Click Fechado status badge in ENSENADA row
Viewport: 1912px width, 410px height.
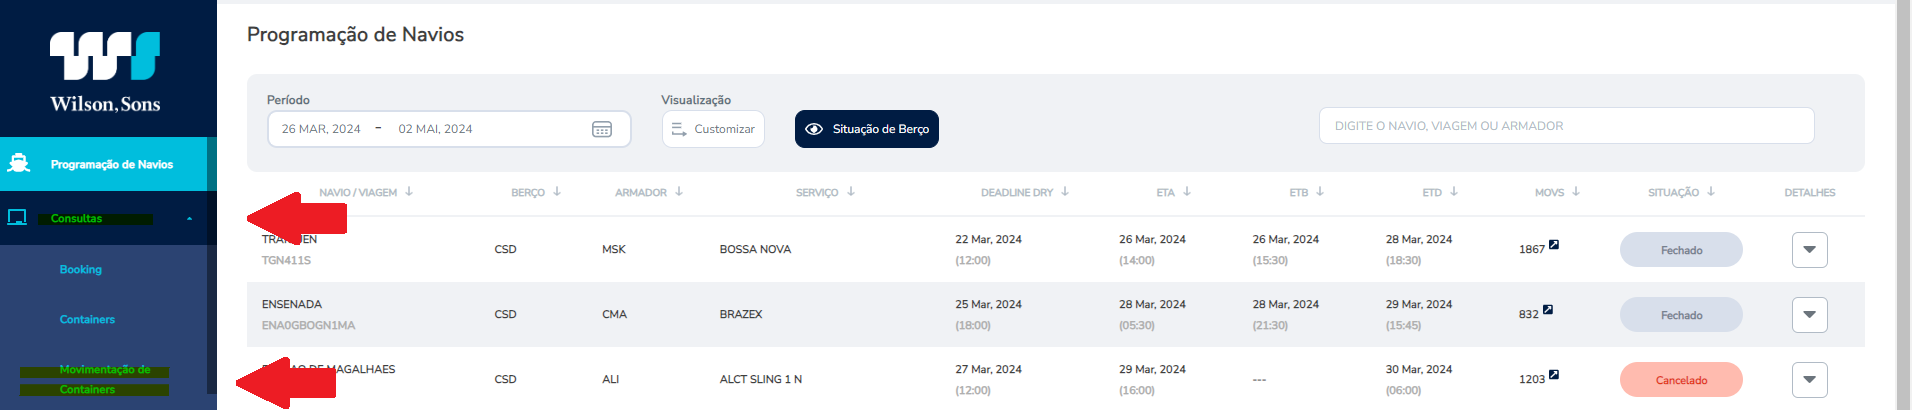[1681, 315]
